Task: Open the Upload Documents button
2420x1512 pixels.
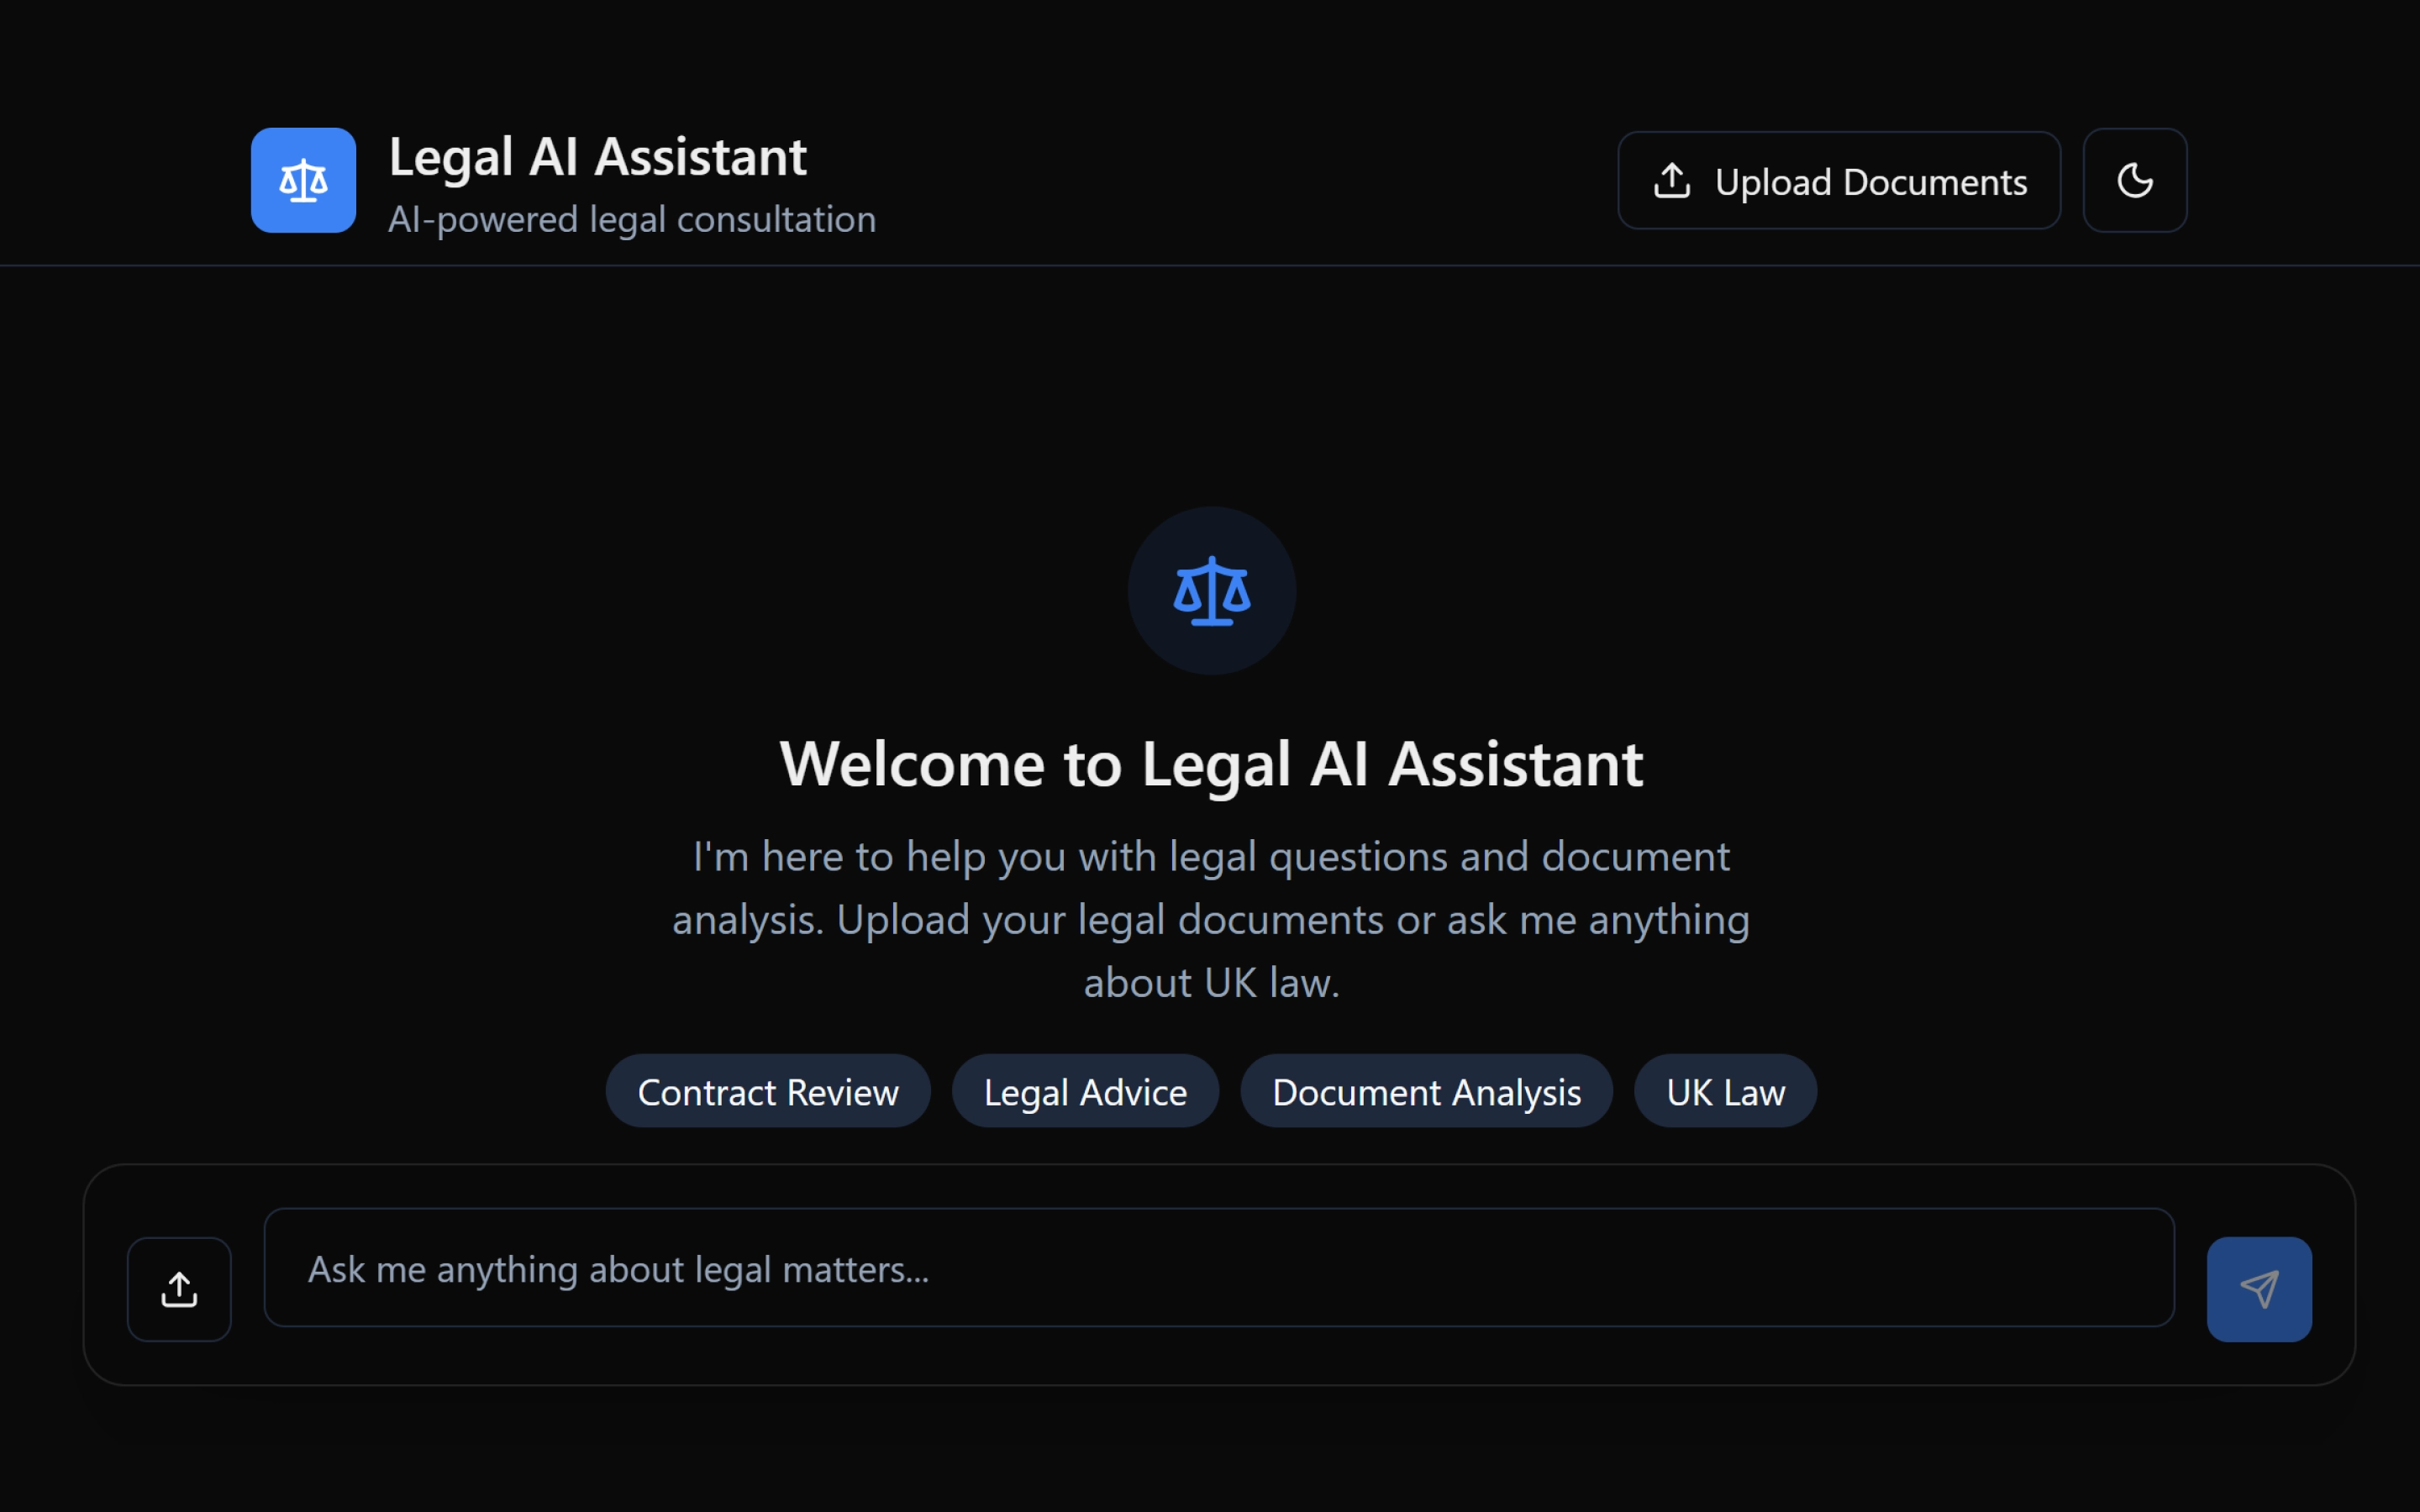Action: (x=1839, y=181)
